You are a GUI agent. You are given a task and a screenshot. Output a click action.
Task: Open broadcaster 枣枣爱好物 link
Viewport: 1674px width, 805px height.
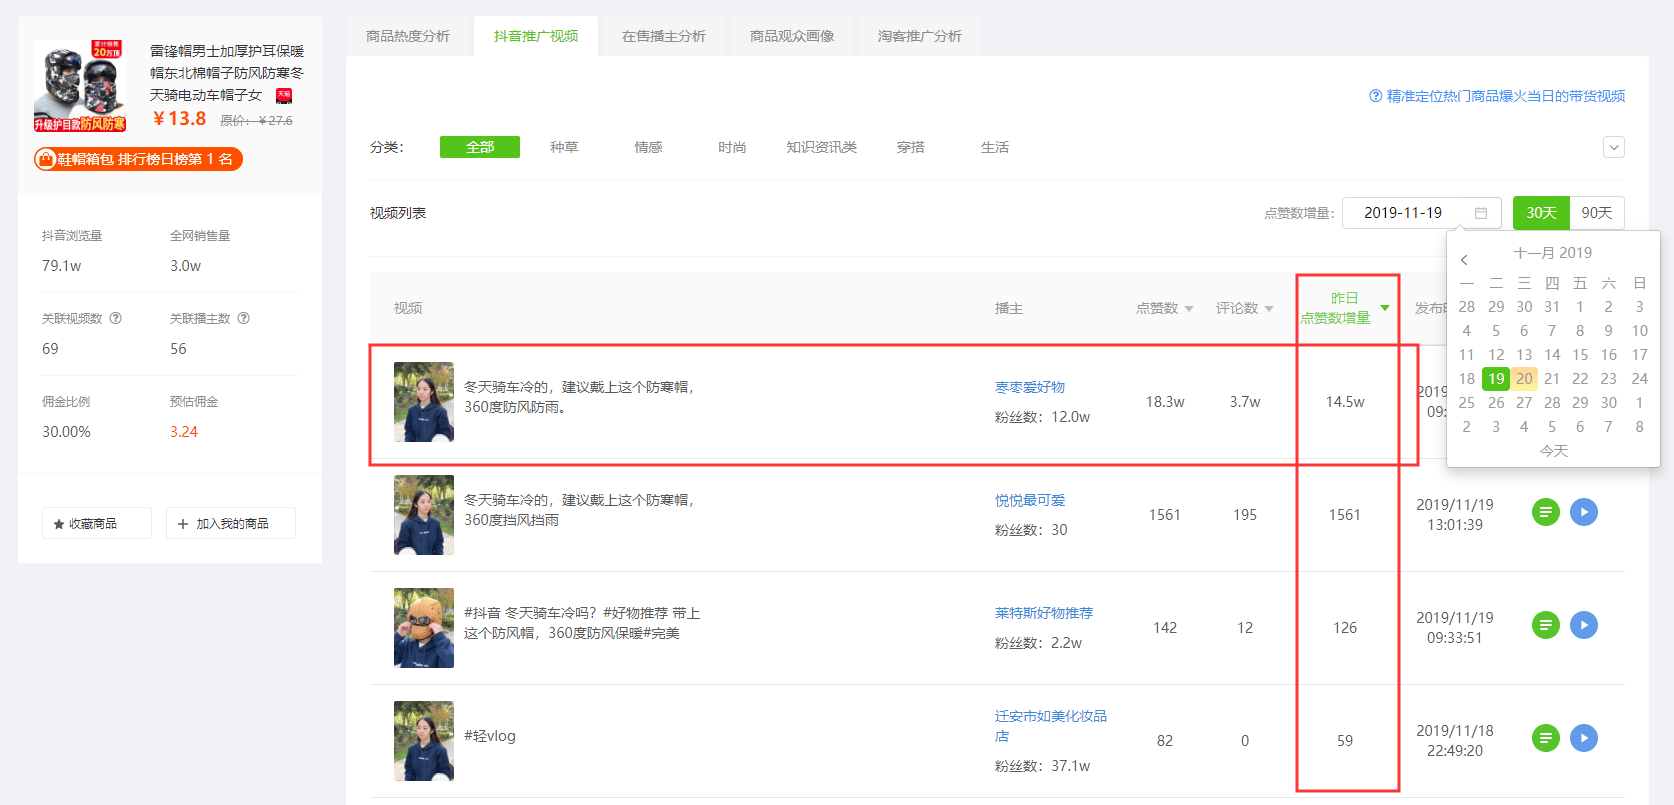(x=1030, y=387)
